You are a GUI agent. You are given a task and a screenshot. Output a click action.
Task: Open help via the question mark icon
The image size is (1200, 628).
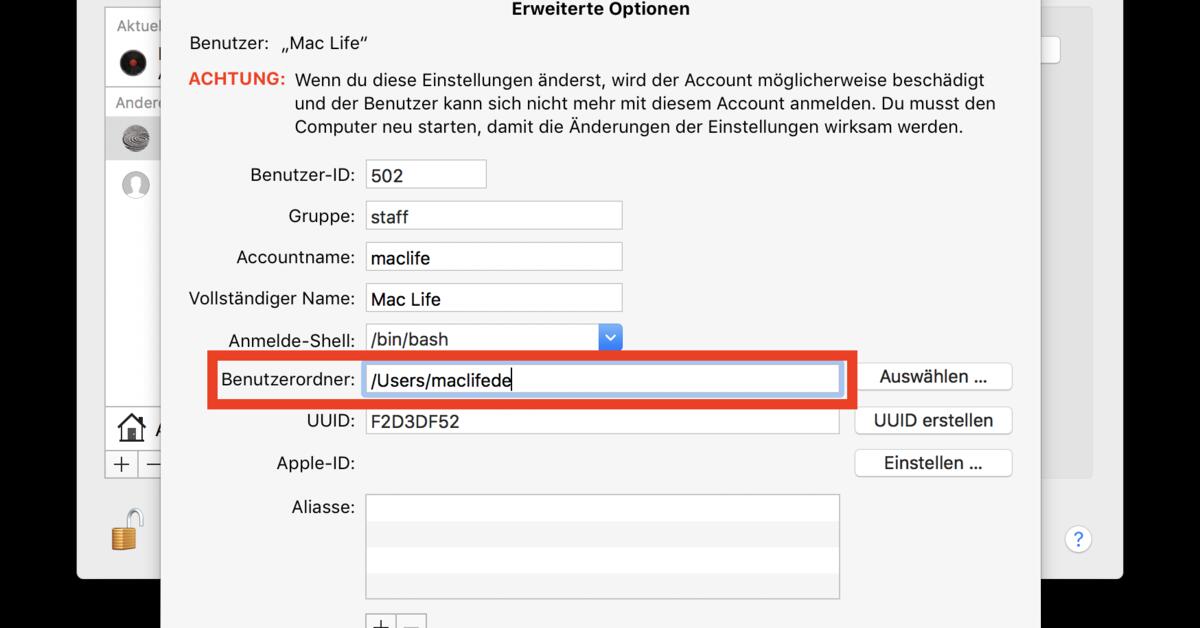point(1078,539)
